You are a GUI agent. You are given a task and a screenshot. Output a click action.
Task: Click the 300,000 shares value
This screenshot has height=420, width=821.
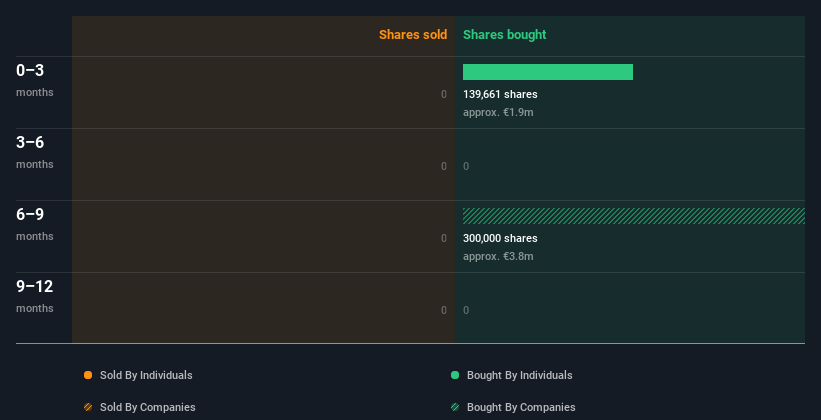(500, 238)
